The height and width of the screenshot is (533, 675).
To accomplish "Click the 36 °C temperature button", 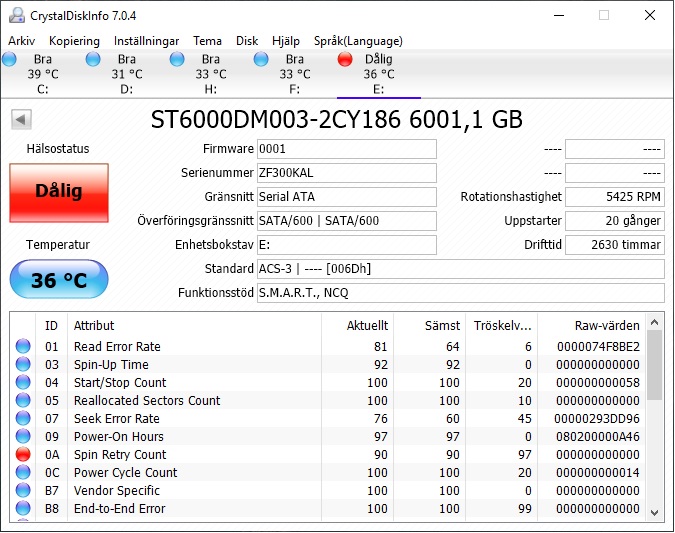I will (59, 279).
